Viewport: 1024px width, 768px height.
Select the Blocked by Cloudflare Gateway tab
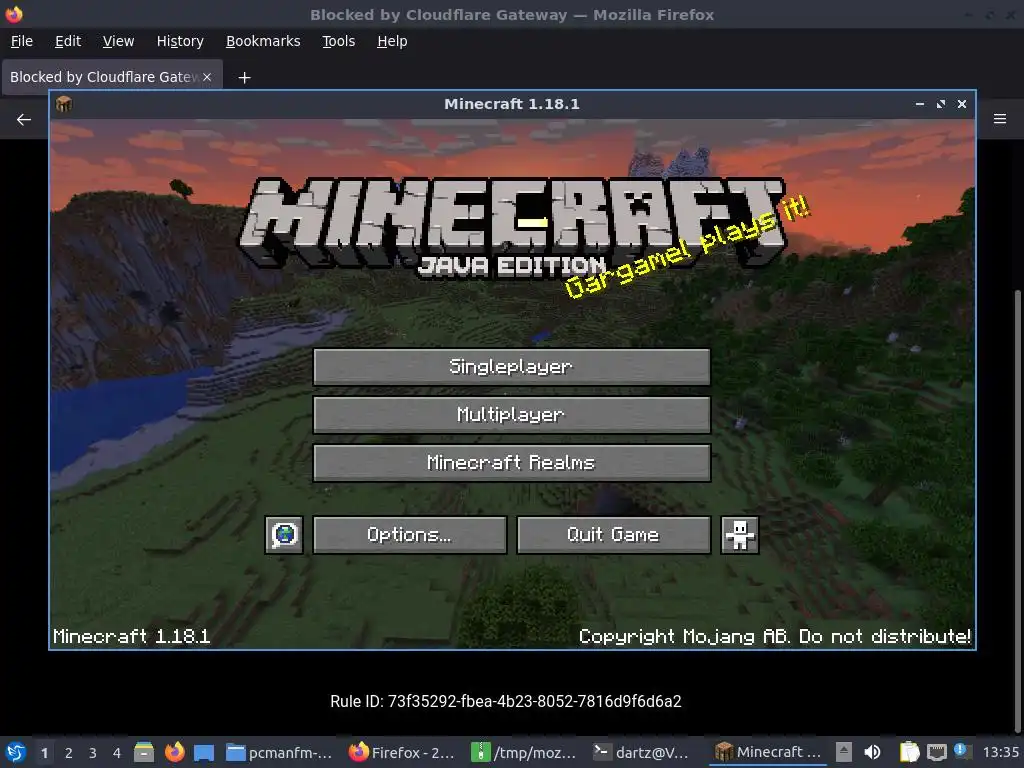pyautogui.click(x=104, y=77)
